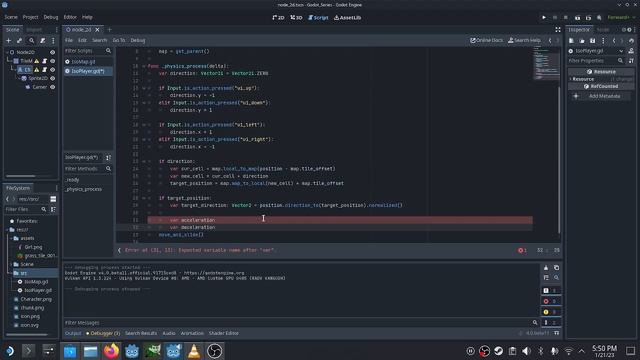The image size is (640, 360).
Task: Collapse the script editor error panel arrow
Action: click(x=119, y=250)
